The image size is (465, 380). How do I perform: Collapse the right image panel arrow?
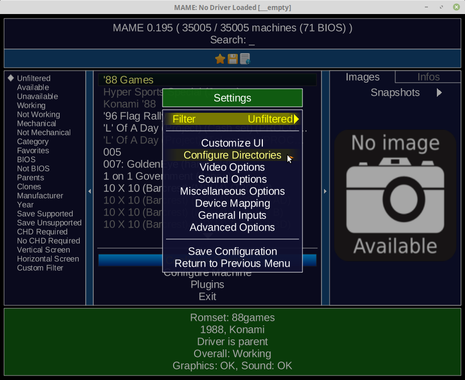click(x=325, y=191)
